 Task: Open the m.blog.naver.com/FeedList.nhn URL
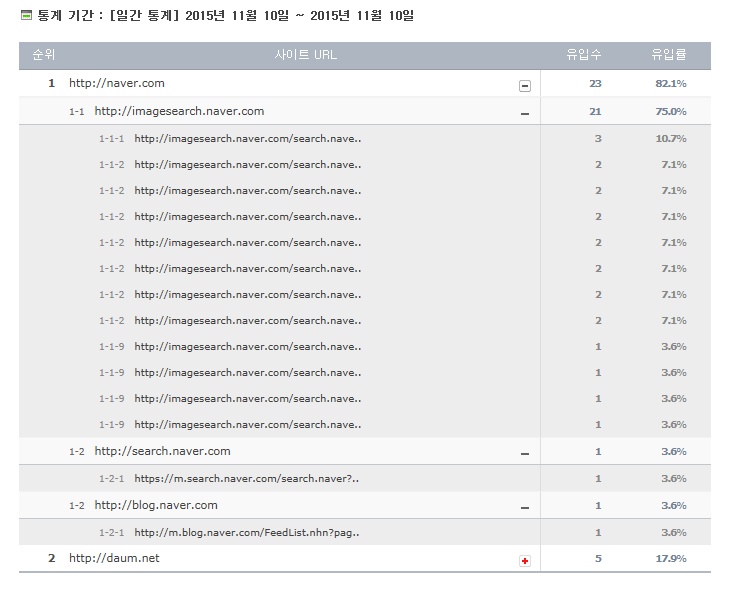coord(247,533)
